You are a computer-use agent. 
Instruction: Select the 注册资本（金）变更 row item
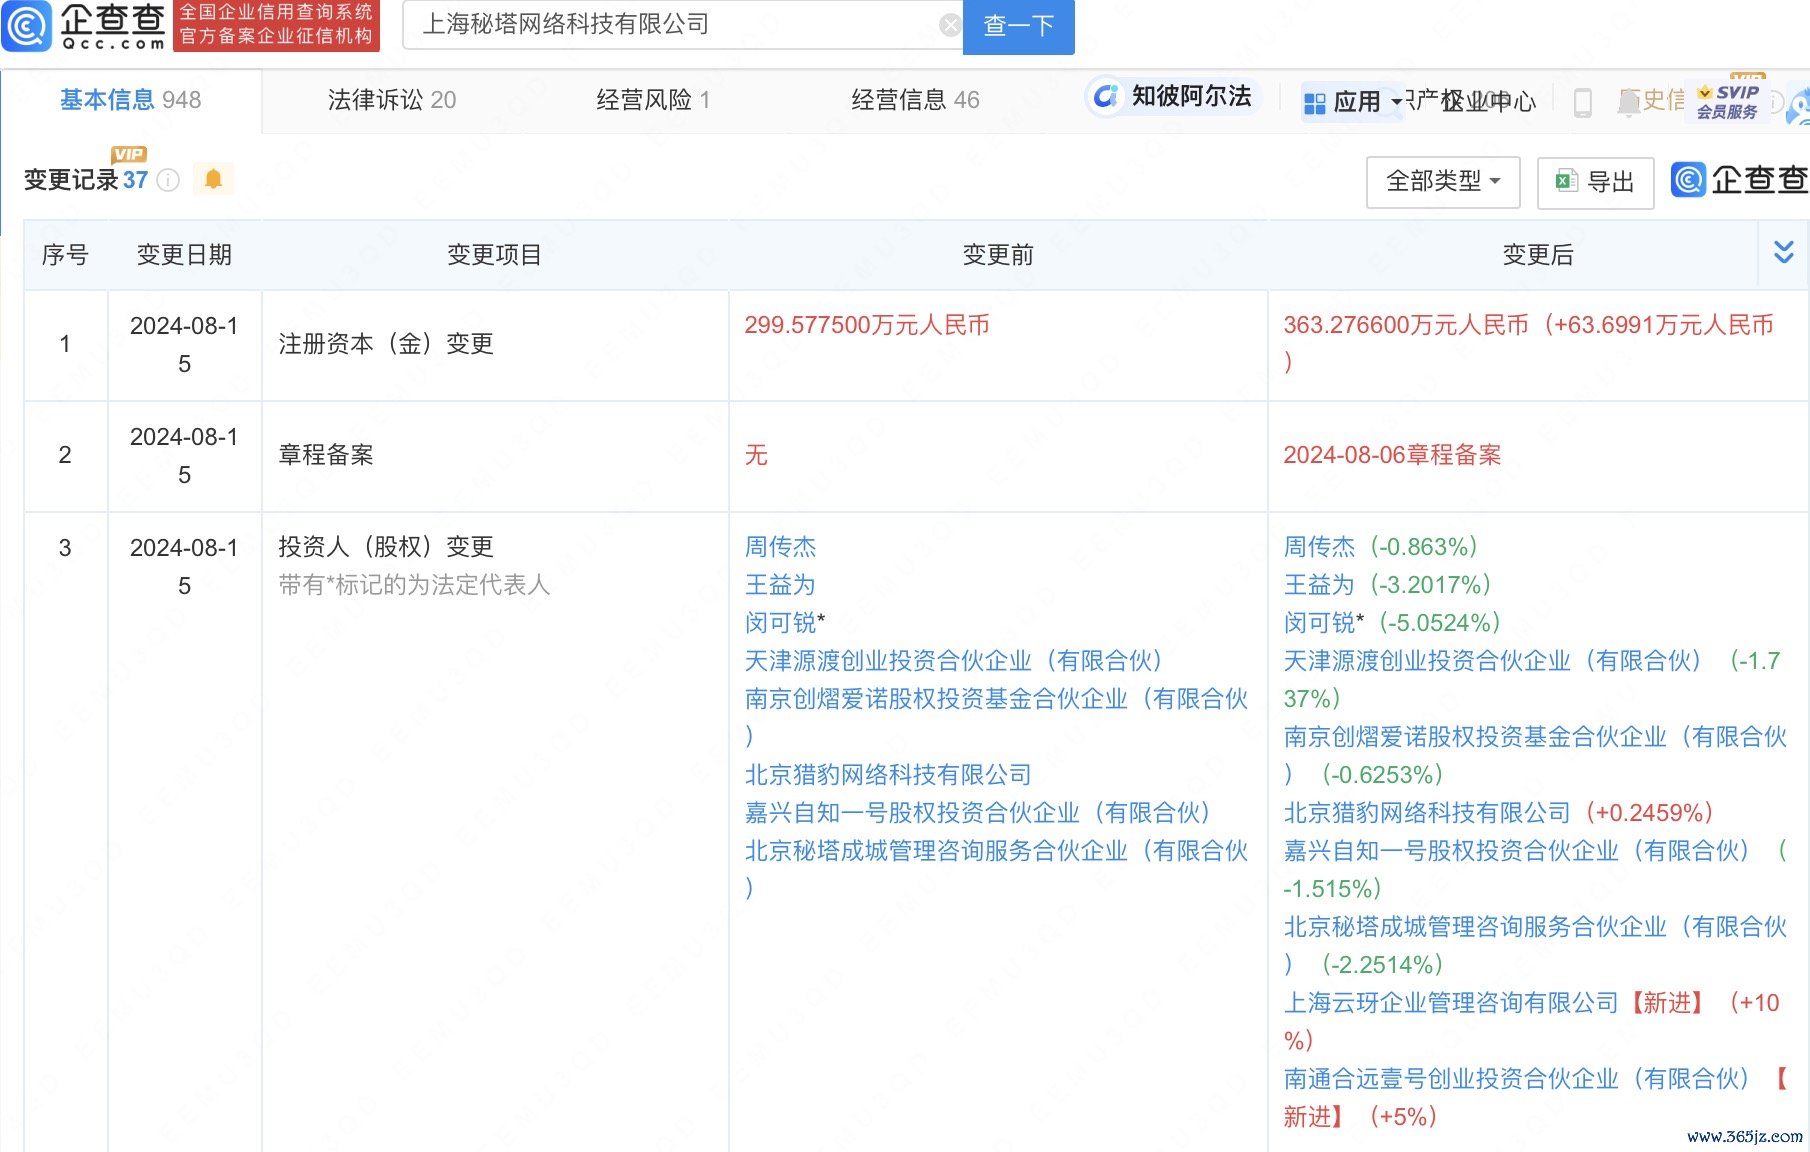click(x=386, y=344)
